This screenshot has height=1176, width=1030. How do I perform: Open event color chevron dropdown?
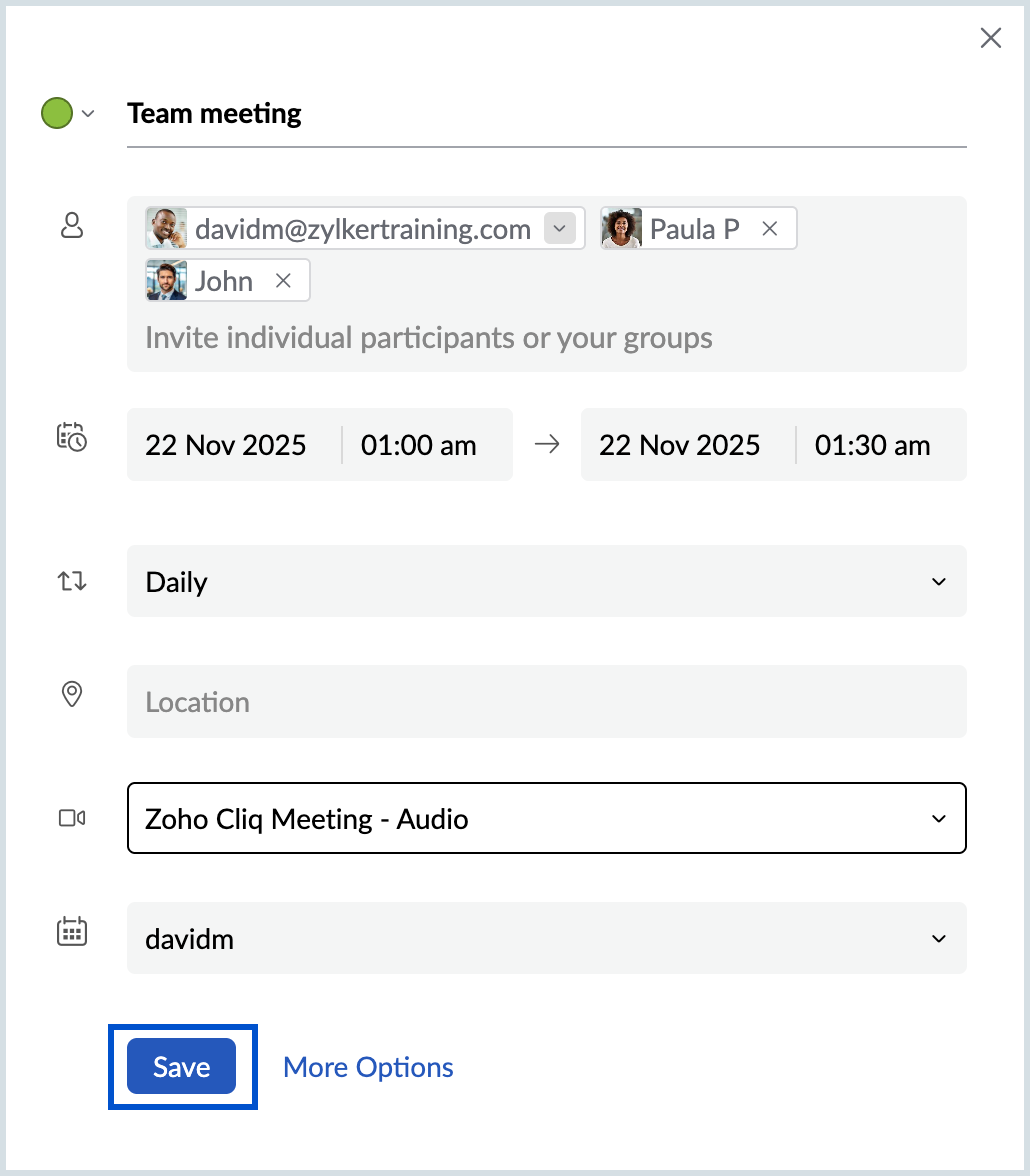[88, 114]
